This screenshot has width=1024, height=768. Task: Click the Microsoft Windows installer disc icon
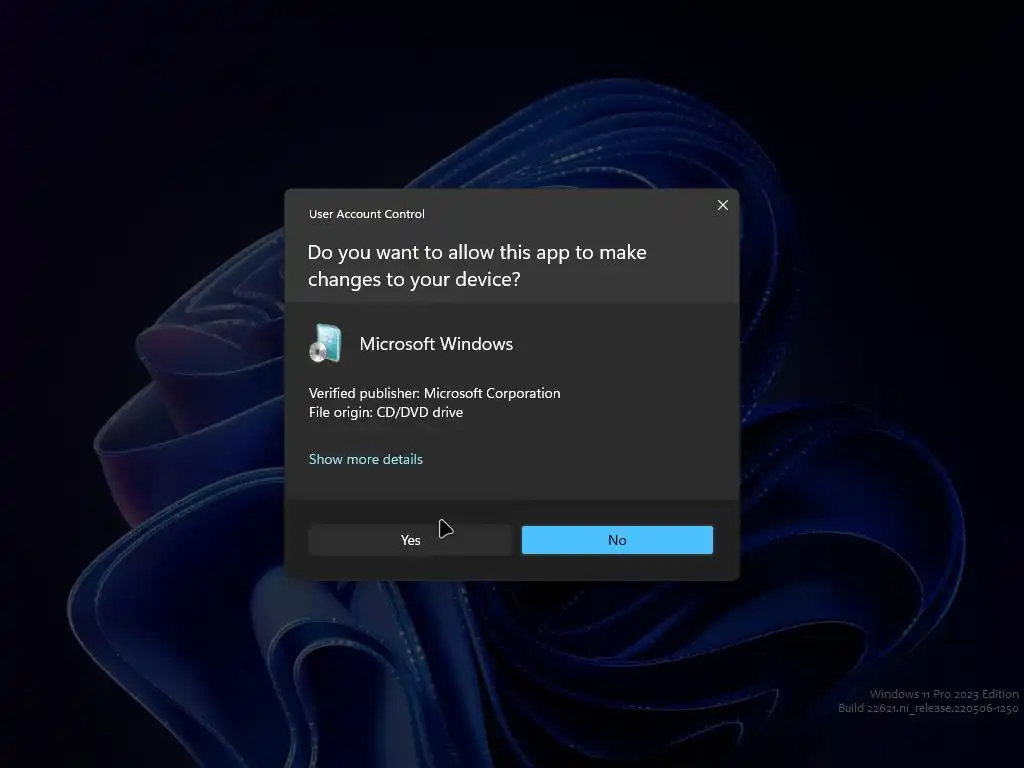(x=326, y=343)
